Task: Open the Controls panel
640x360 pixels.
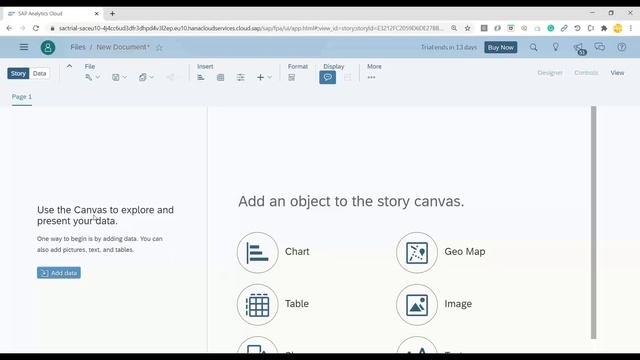Action: [x=586, y=73]
